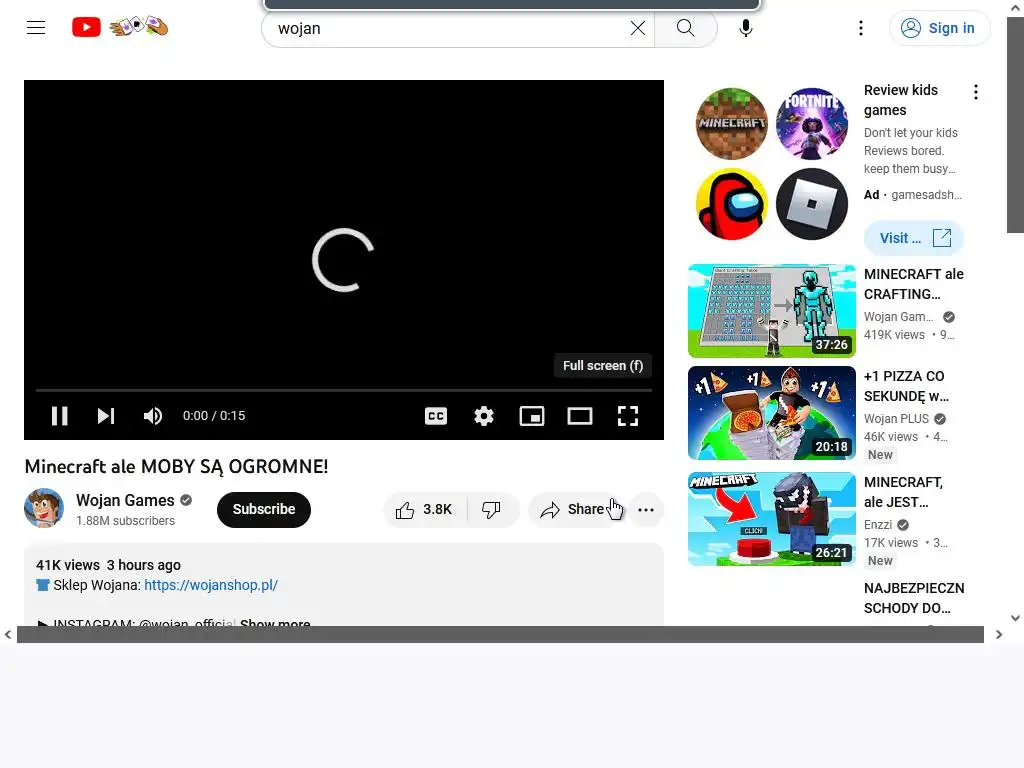Open the NAJBEZPIECZN SCHODY DO video title

click(x=914, y=598)
